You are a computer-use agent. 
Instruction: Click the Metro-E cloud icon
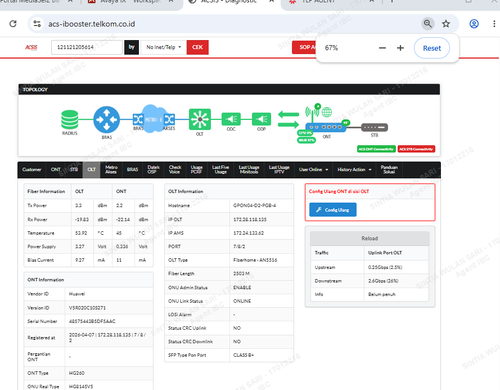tap(153, 119)
